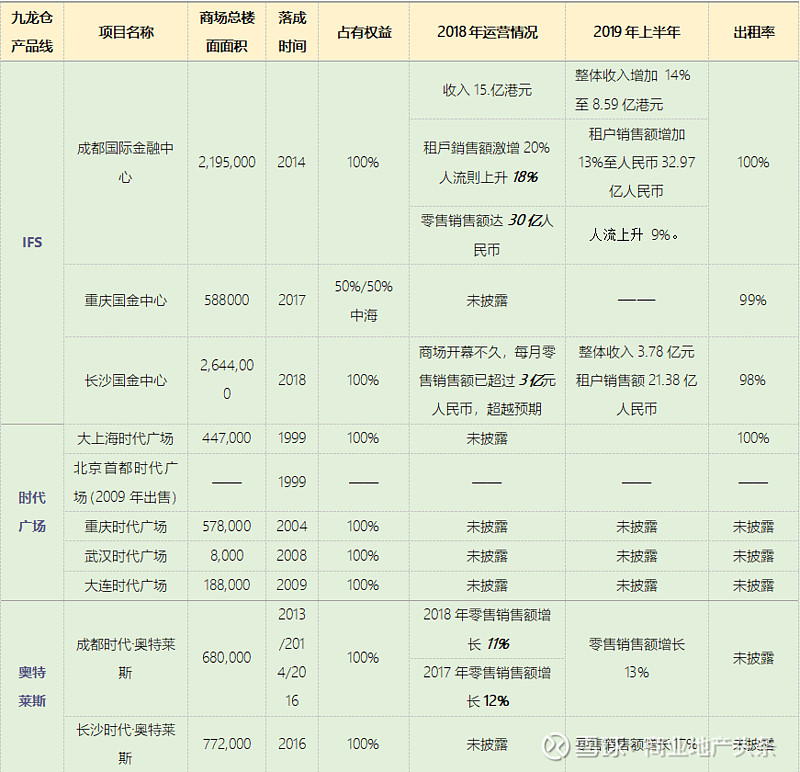Select the '大连时代广场' project cell
The width and height of the screenshot is (800, 772).
tap(126, 585)
